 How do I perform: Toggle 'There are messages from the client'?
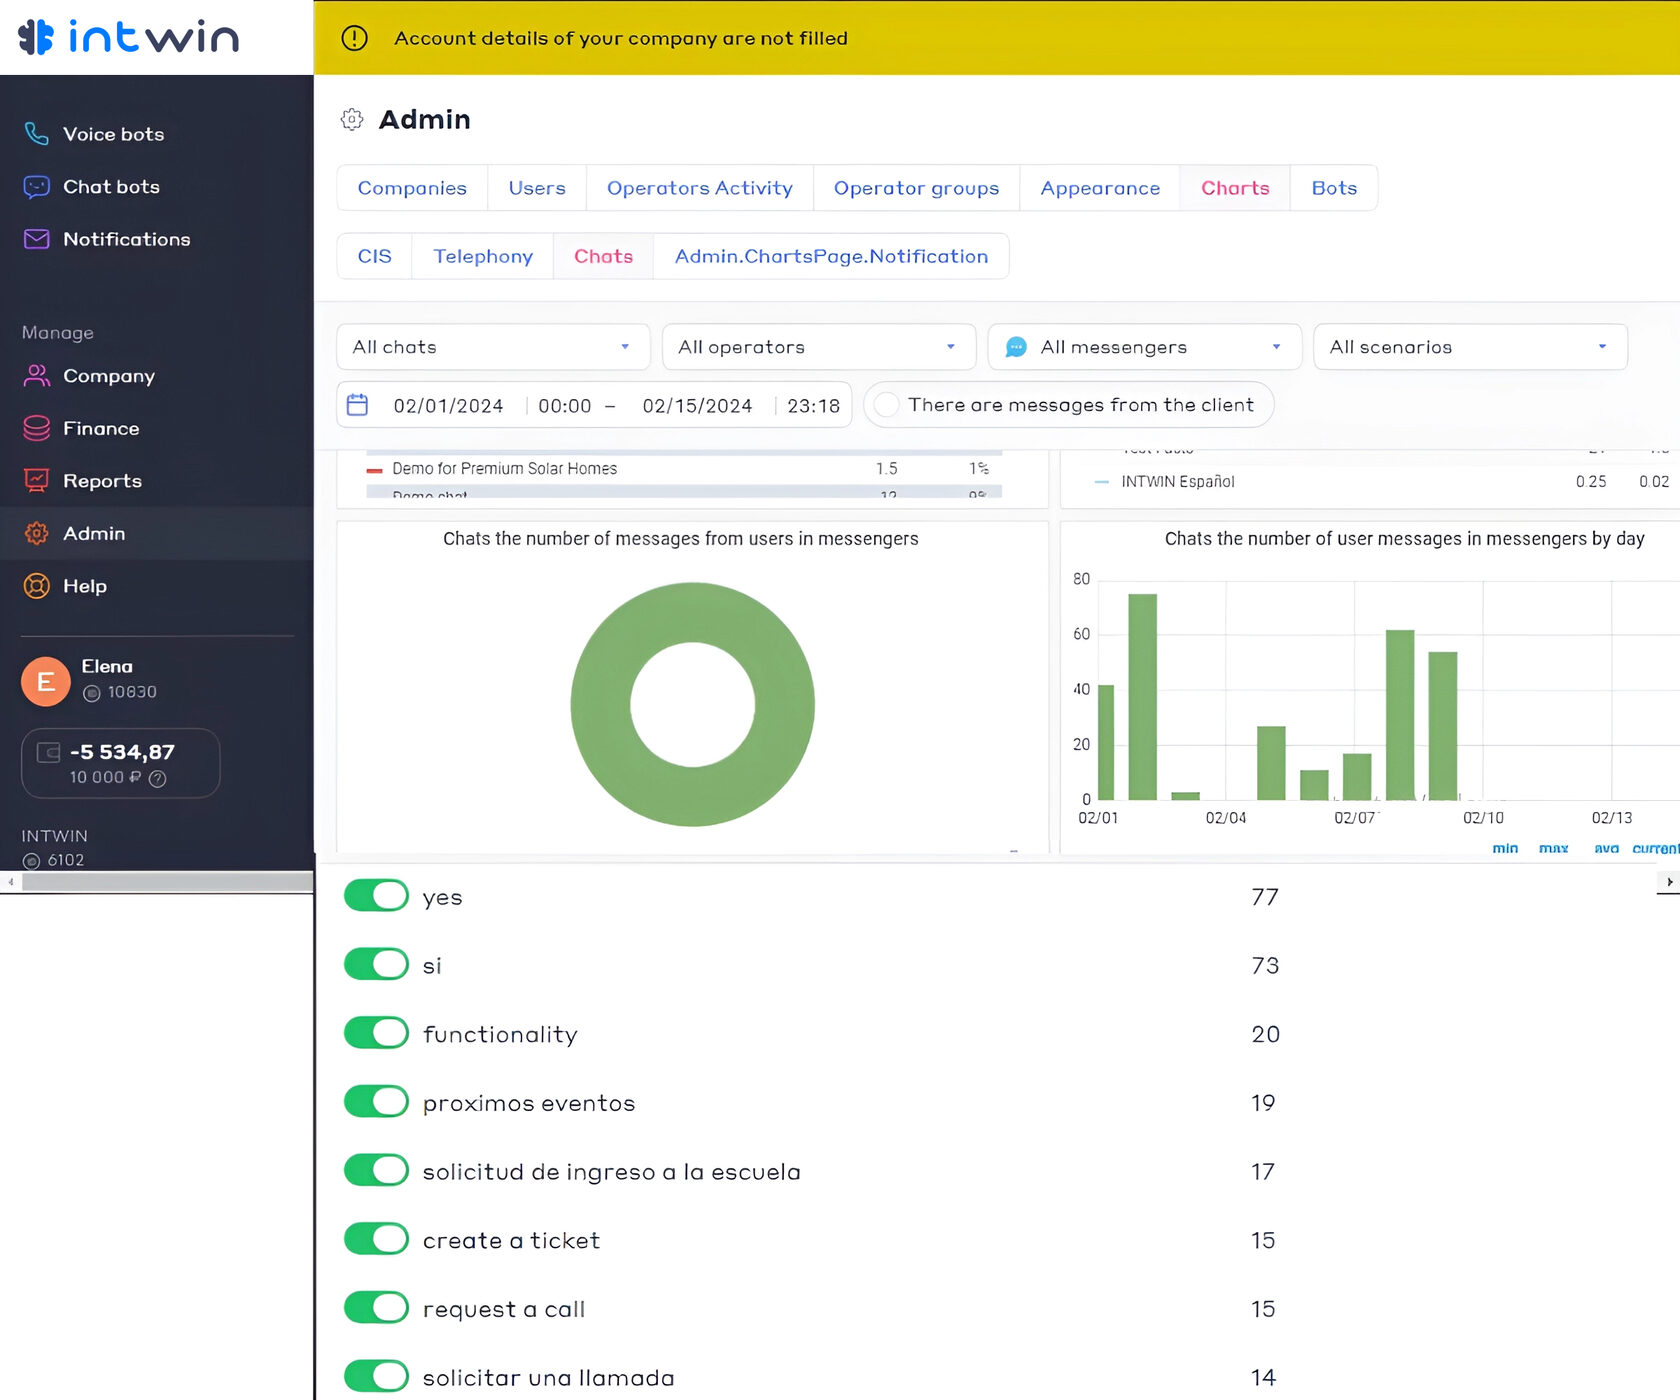coord(887,405)
